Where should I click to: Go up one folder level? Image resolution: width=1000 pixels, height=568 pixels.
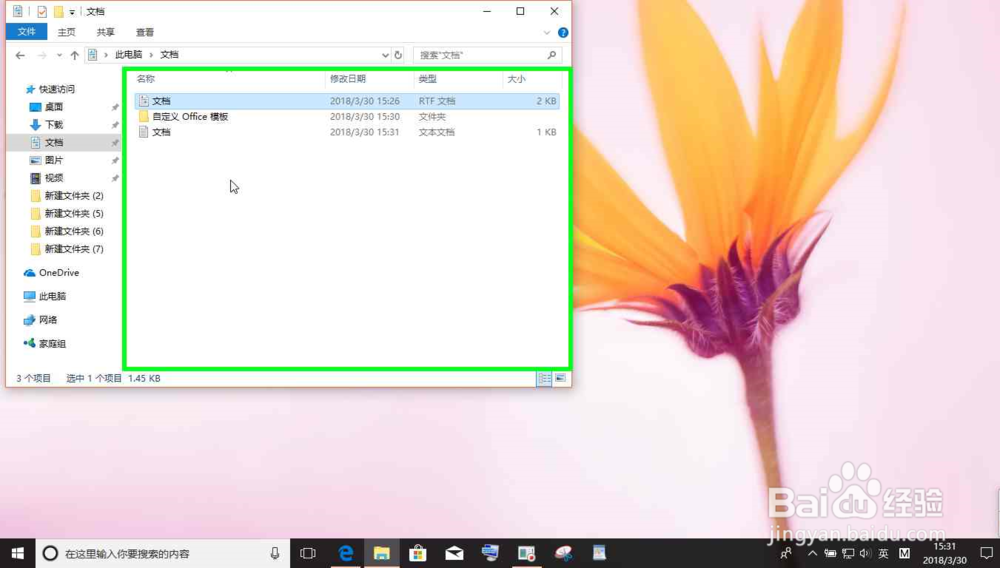75,55
